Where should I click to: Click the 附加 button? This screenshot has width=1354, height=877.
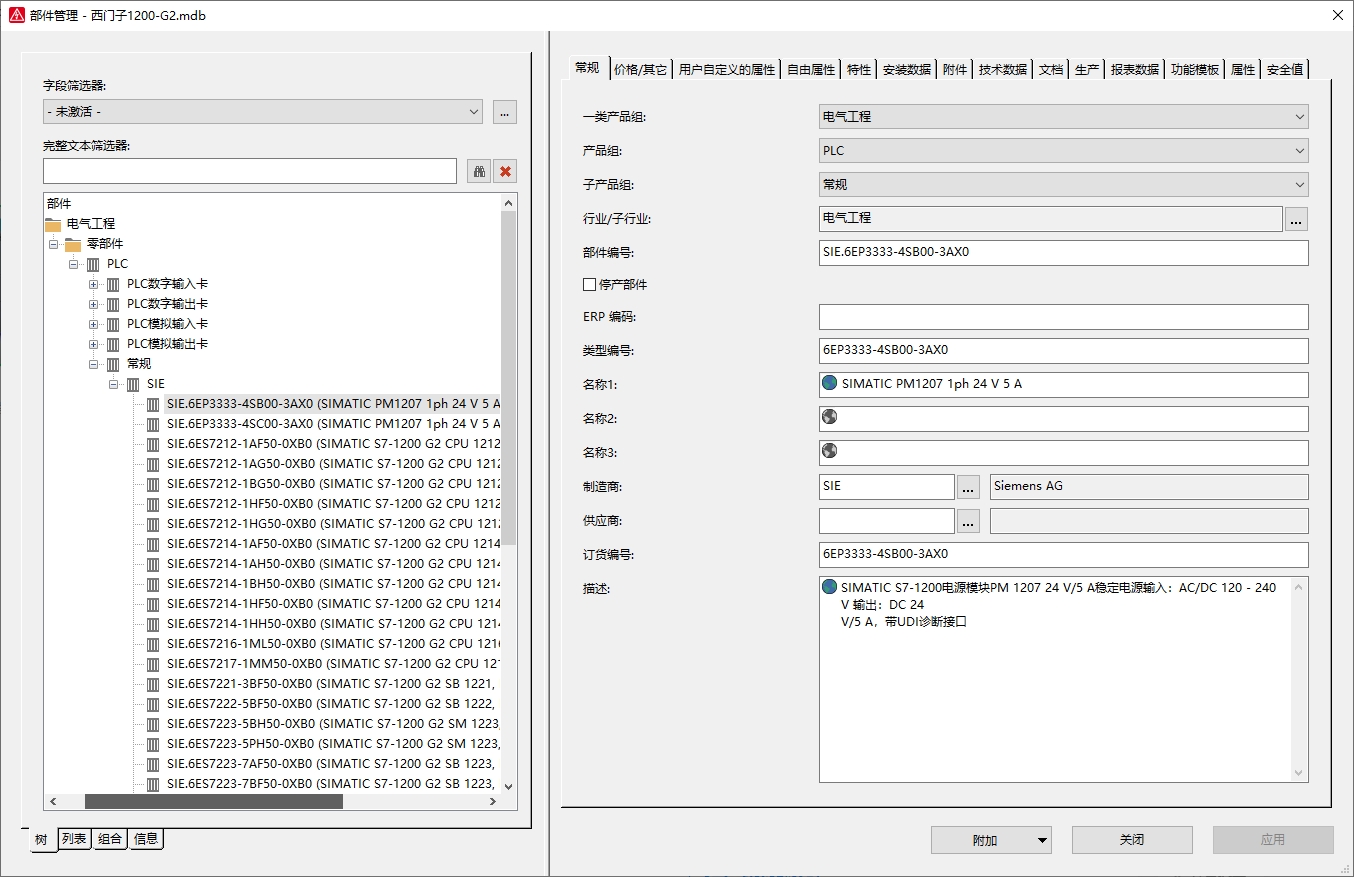pos(984,840)
